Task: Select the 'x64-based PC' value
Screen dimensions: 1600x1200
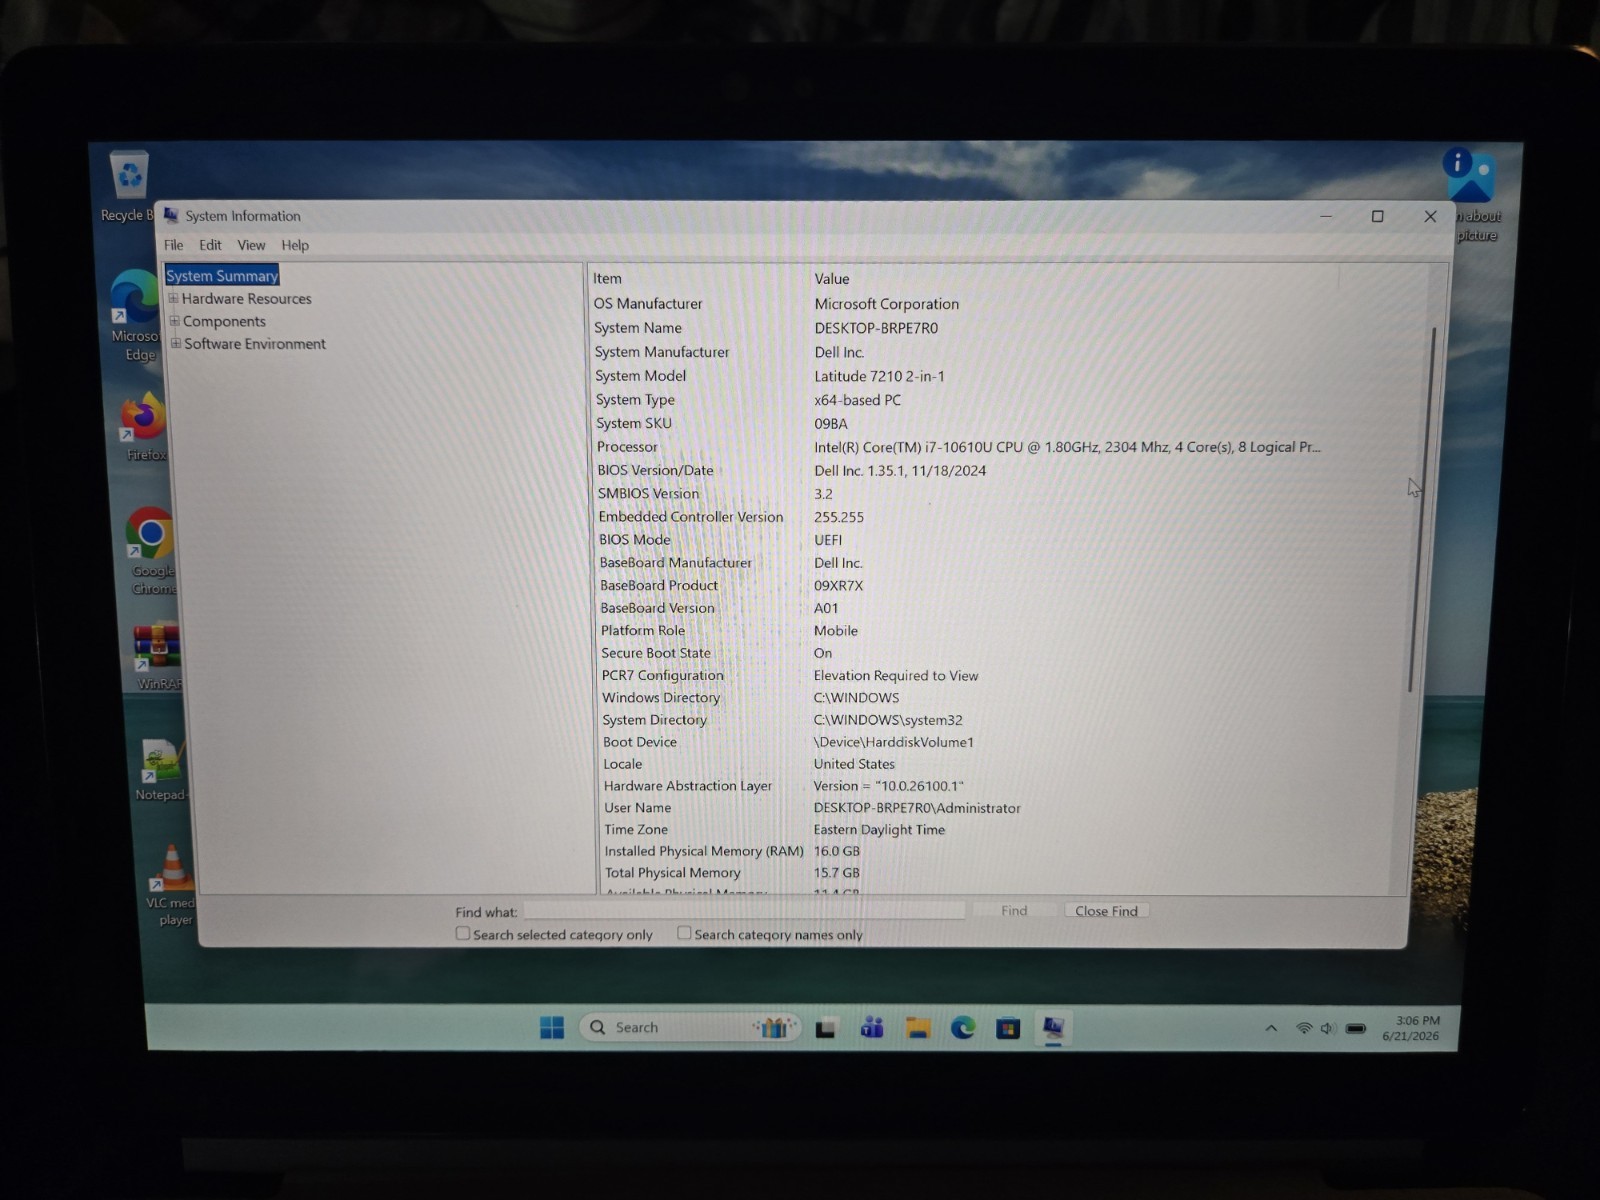Action: pyautogui.click(x=857, y=400)
